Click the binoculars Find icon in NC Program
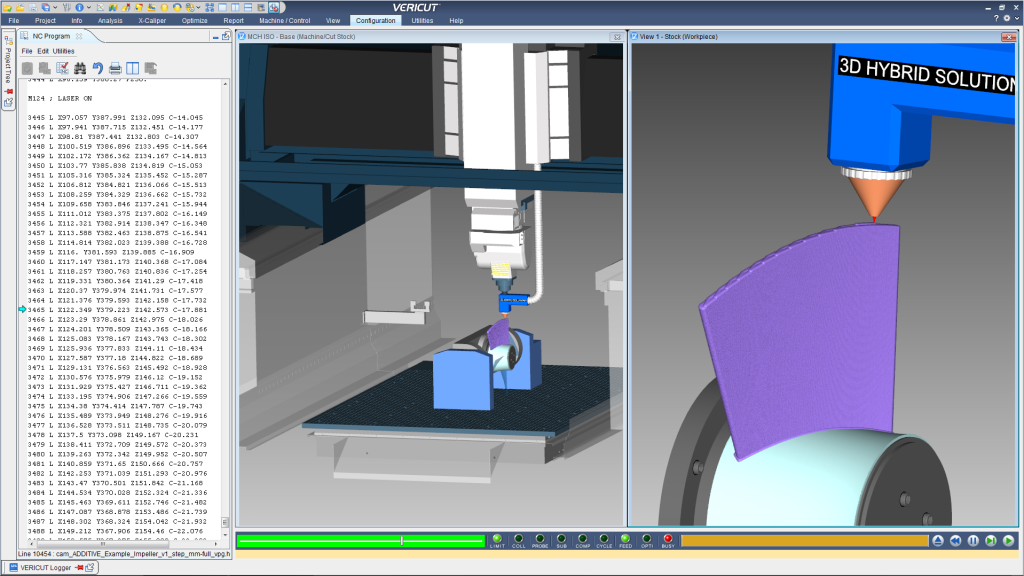1024x576 pixels. coord(79,68)
